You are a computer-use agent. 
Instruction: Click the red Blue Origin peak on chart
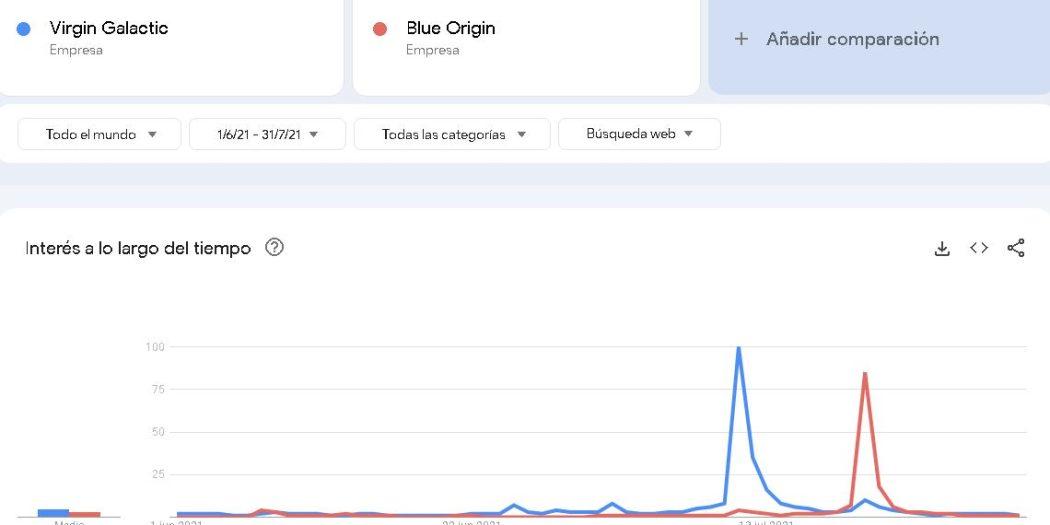coord(865,374)
